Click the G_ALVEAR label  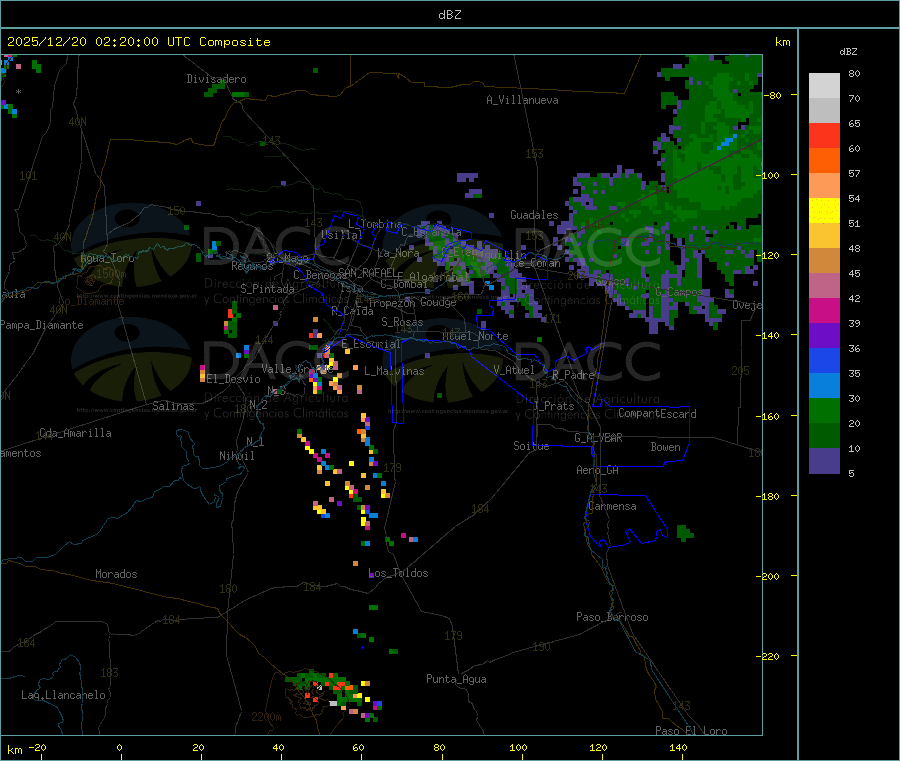(598, 438)
